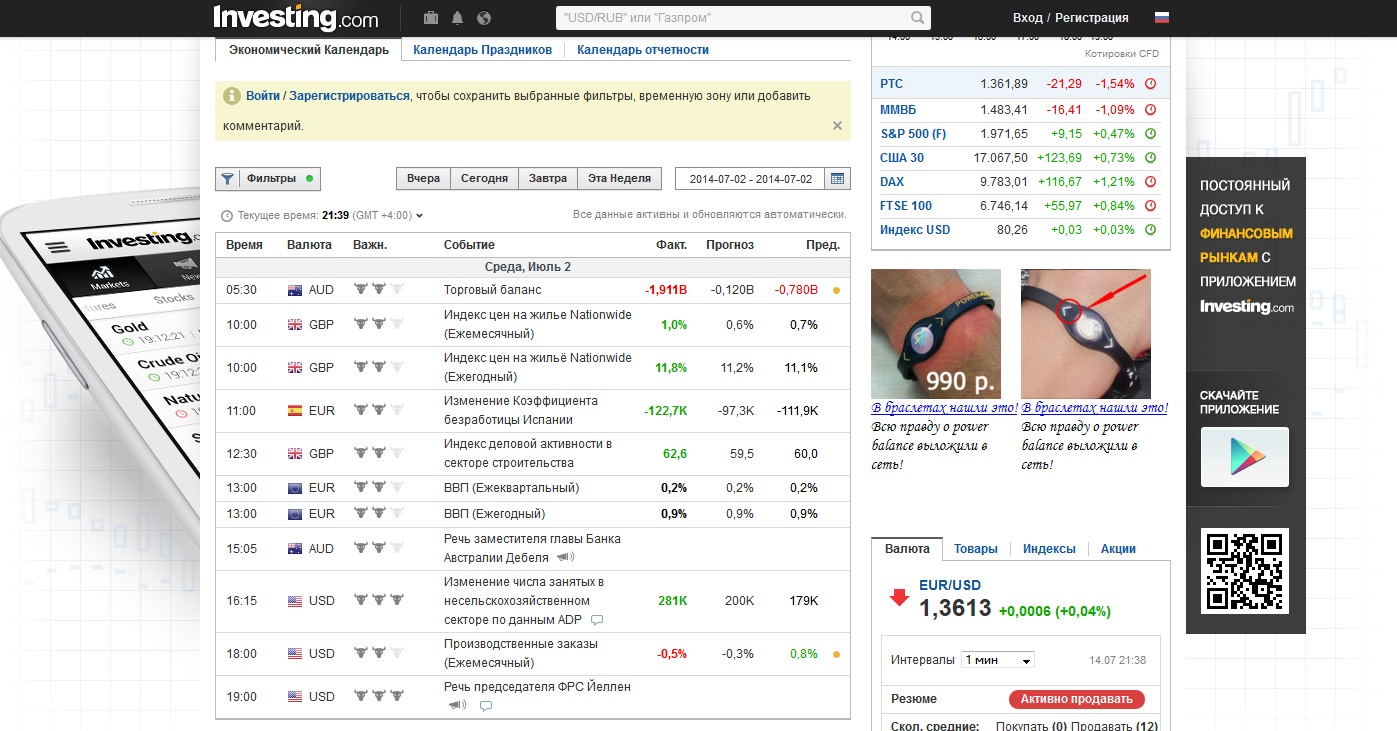
Task: Click the clock status icon in PTC row
Action: [x=1150, y=84]
